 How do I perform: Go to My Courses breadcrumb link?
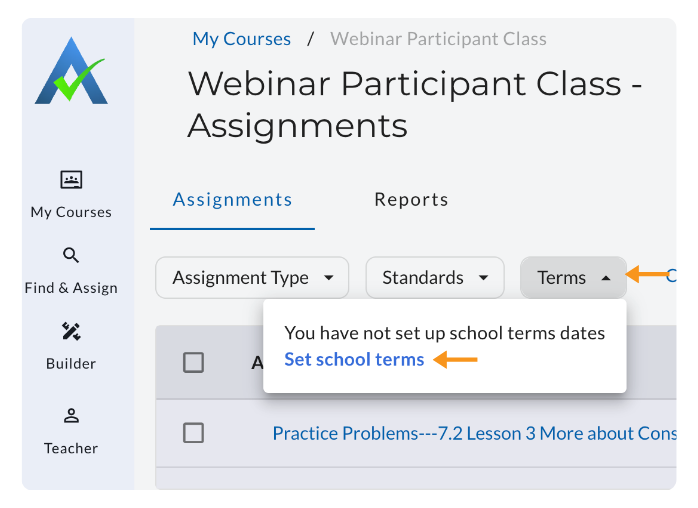point(241,39)
